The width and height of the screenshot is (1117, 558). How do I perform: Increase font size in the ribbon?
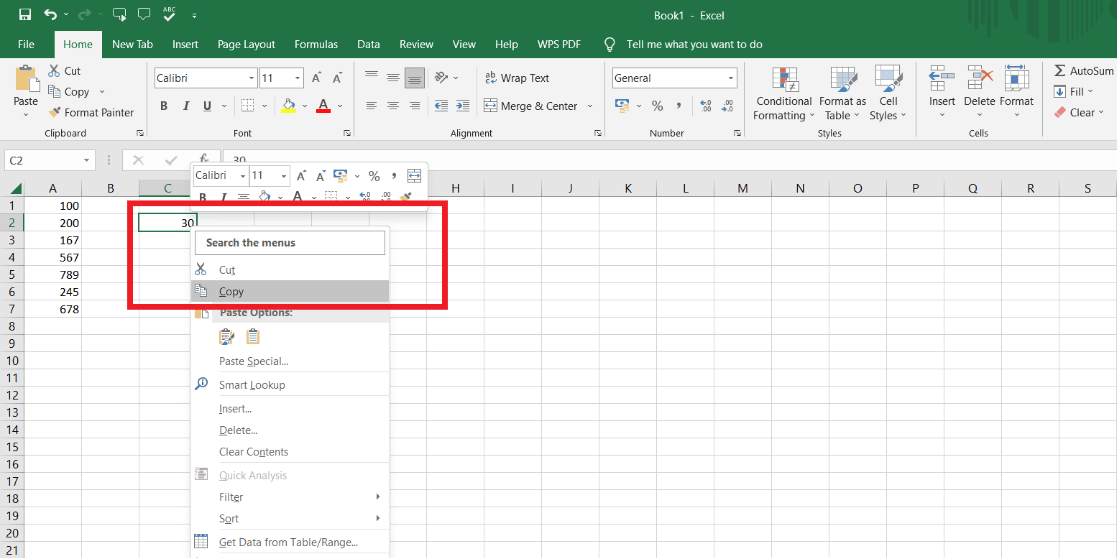point(317,78)
